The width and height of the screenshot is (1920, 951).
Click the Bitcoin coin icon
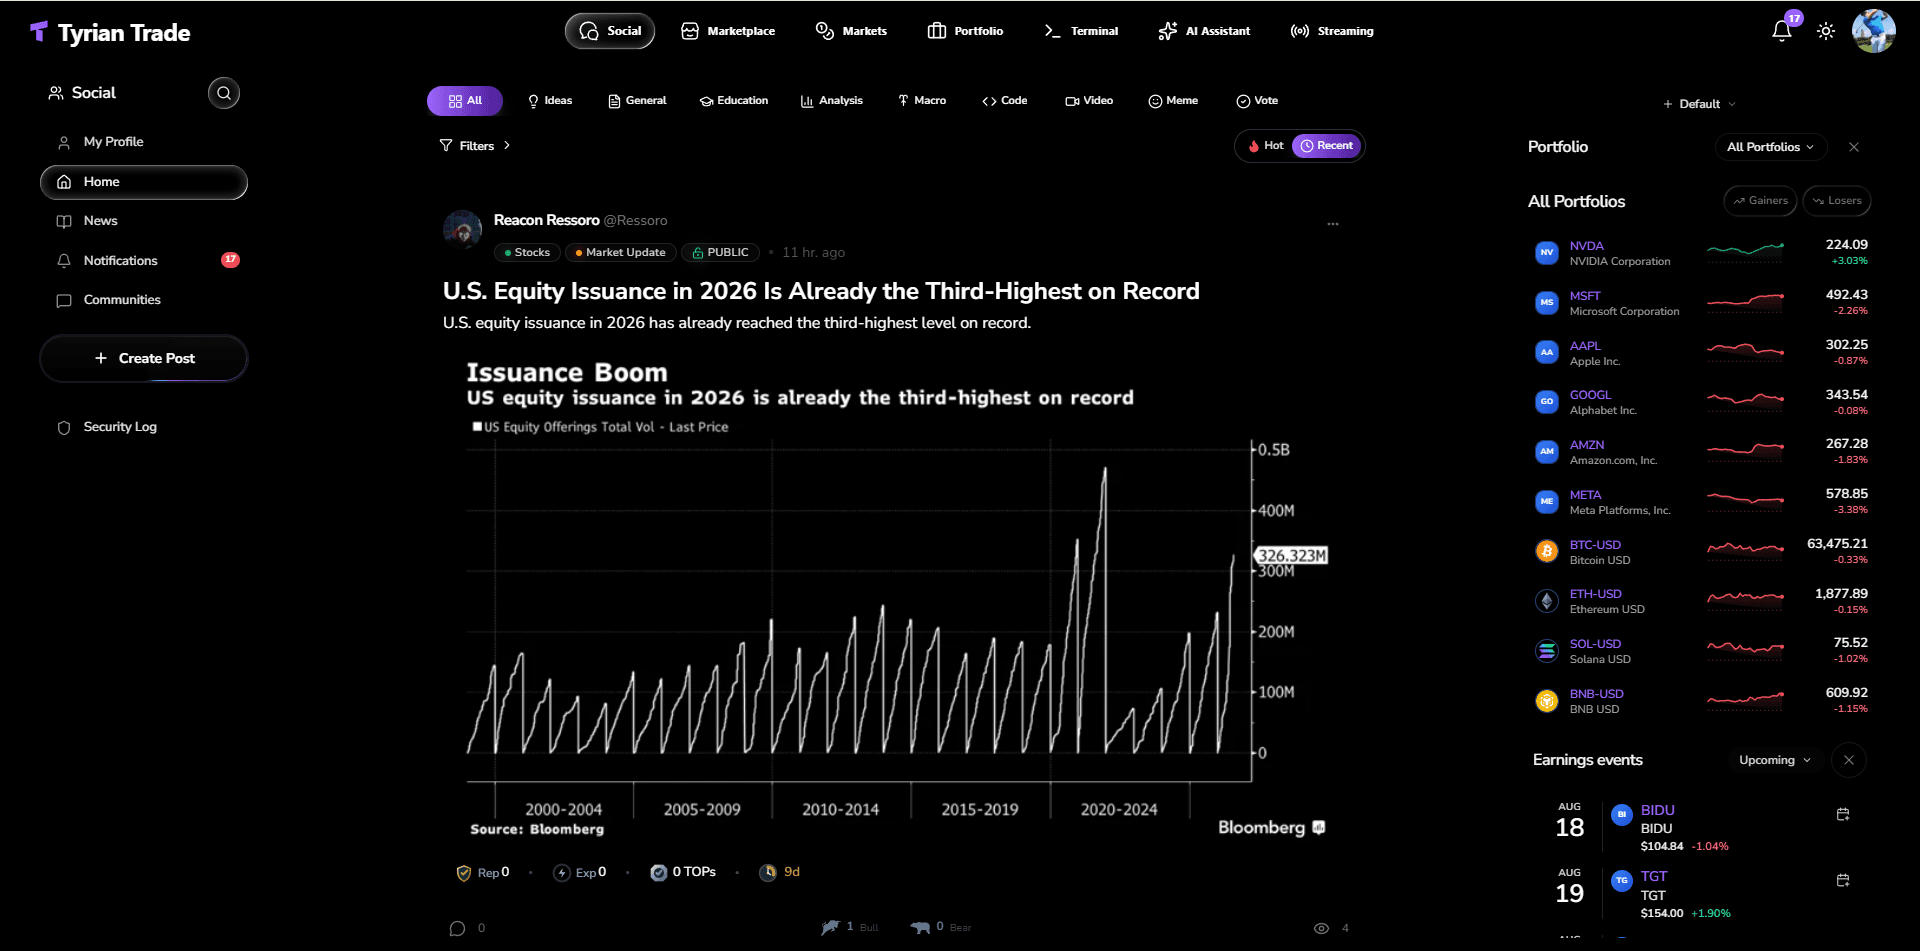(x=1547, y=552)
